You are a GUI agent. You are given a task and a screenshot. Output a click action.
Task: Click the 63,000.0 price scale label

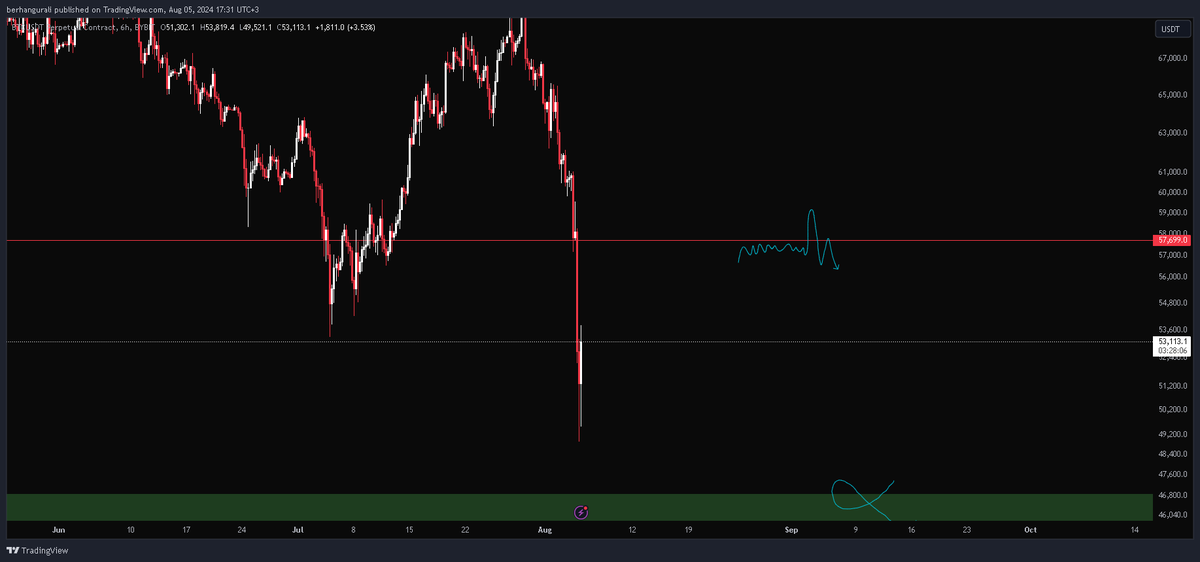[1172, 133]
